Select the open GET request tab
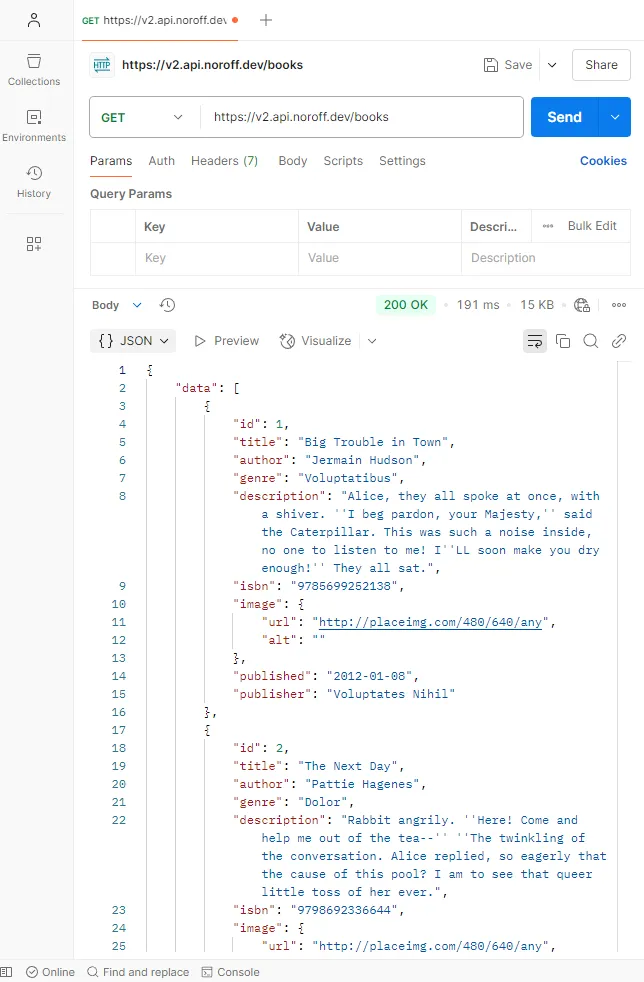 (x=160, y=20)
